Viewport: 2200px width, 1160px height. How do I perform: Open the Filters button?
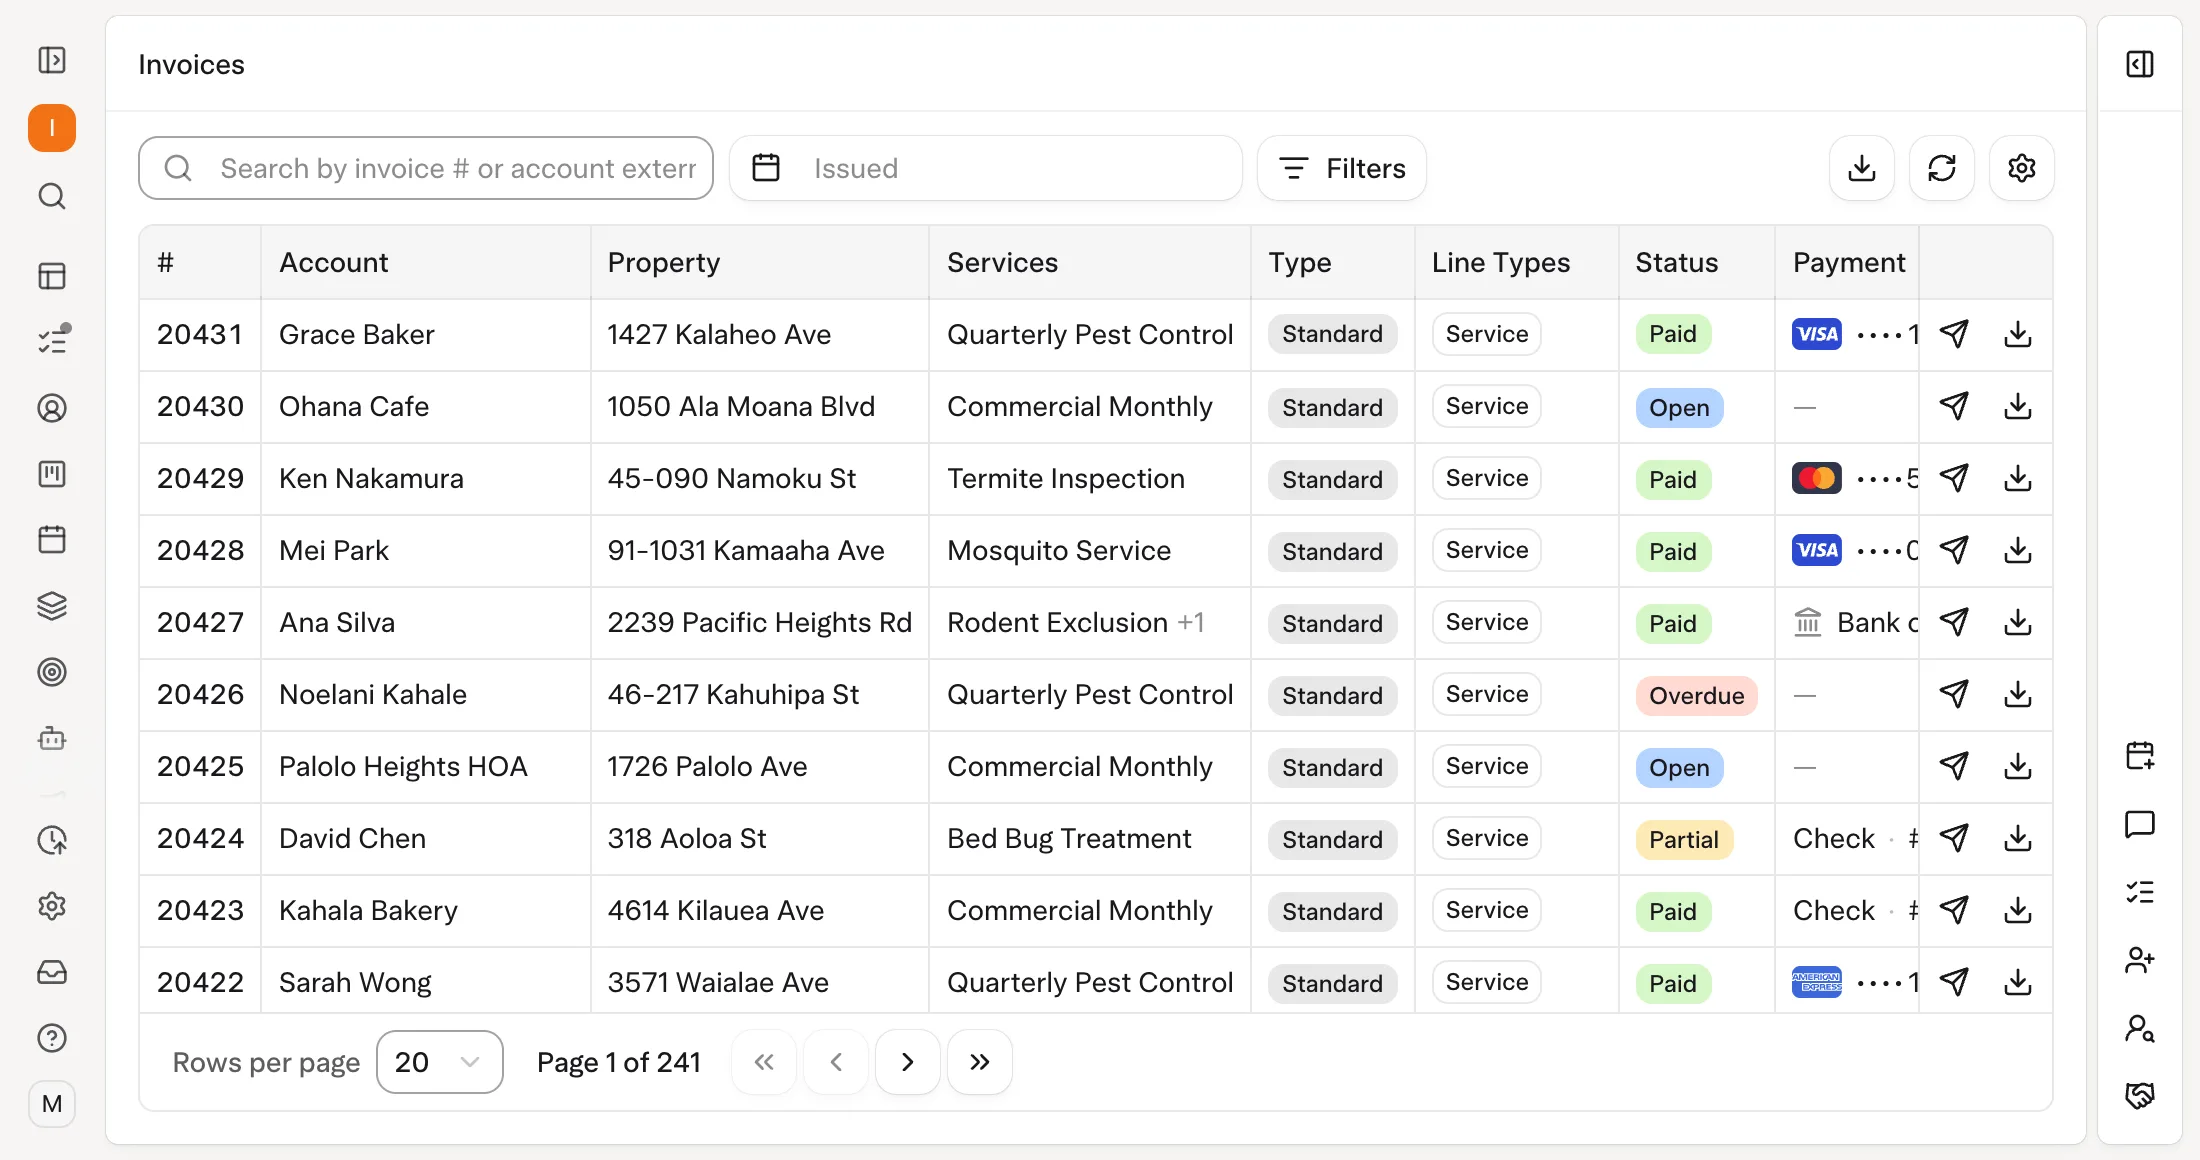point(1342,168)
